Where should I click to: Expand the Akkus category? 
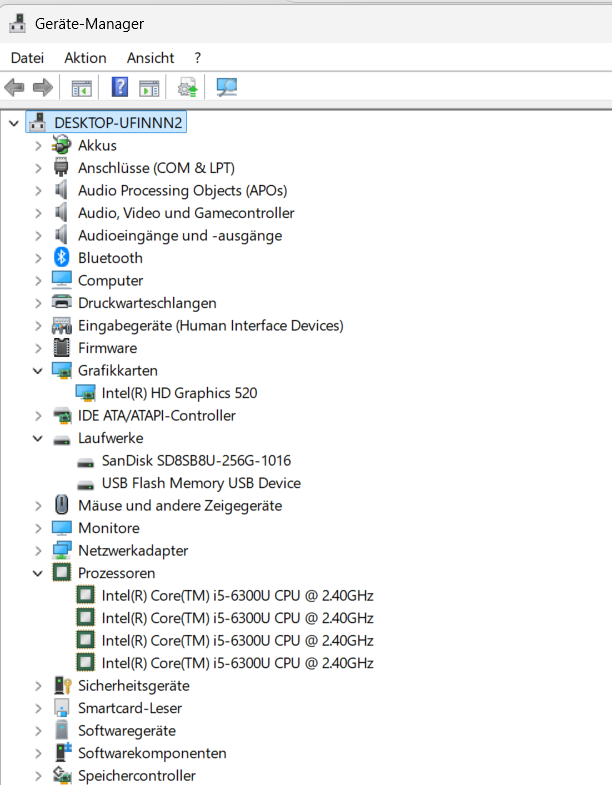click(38, 146)
